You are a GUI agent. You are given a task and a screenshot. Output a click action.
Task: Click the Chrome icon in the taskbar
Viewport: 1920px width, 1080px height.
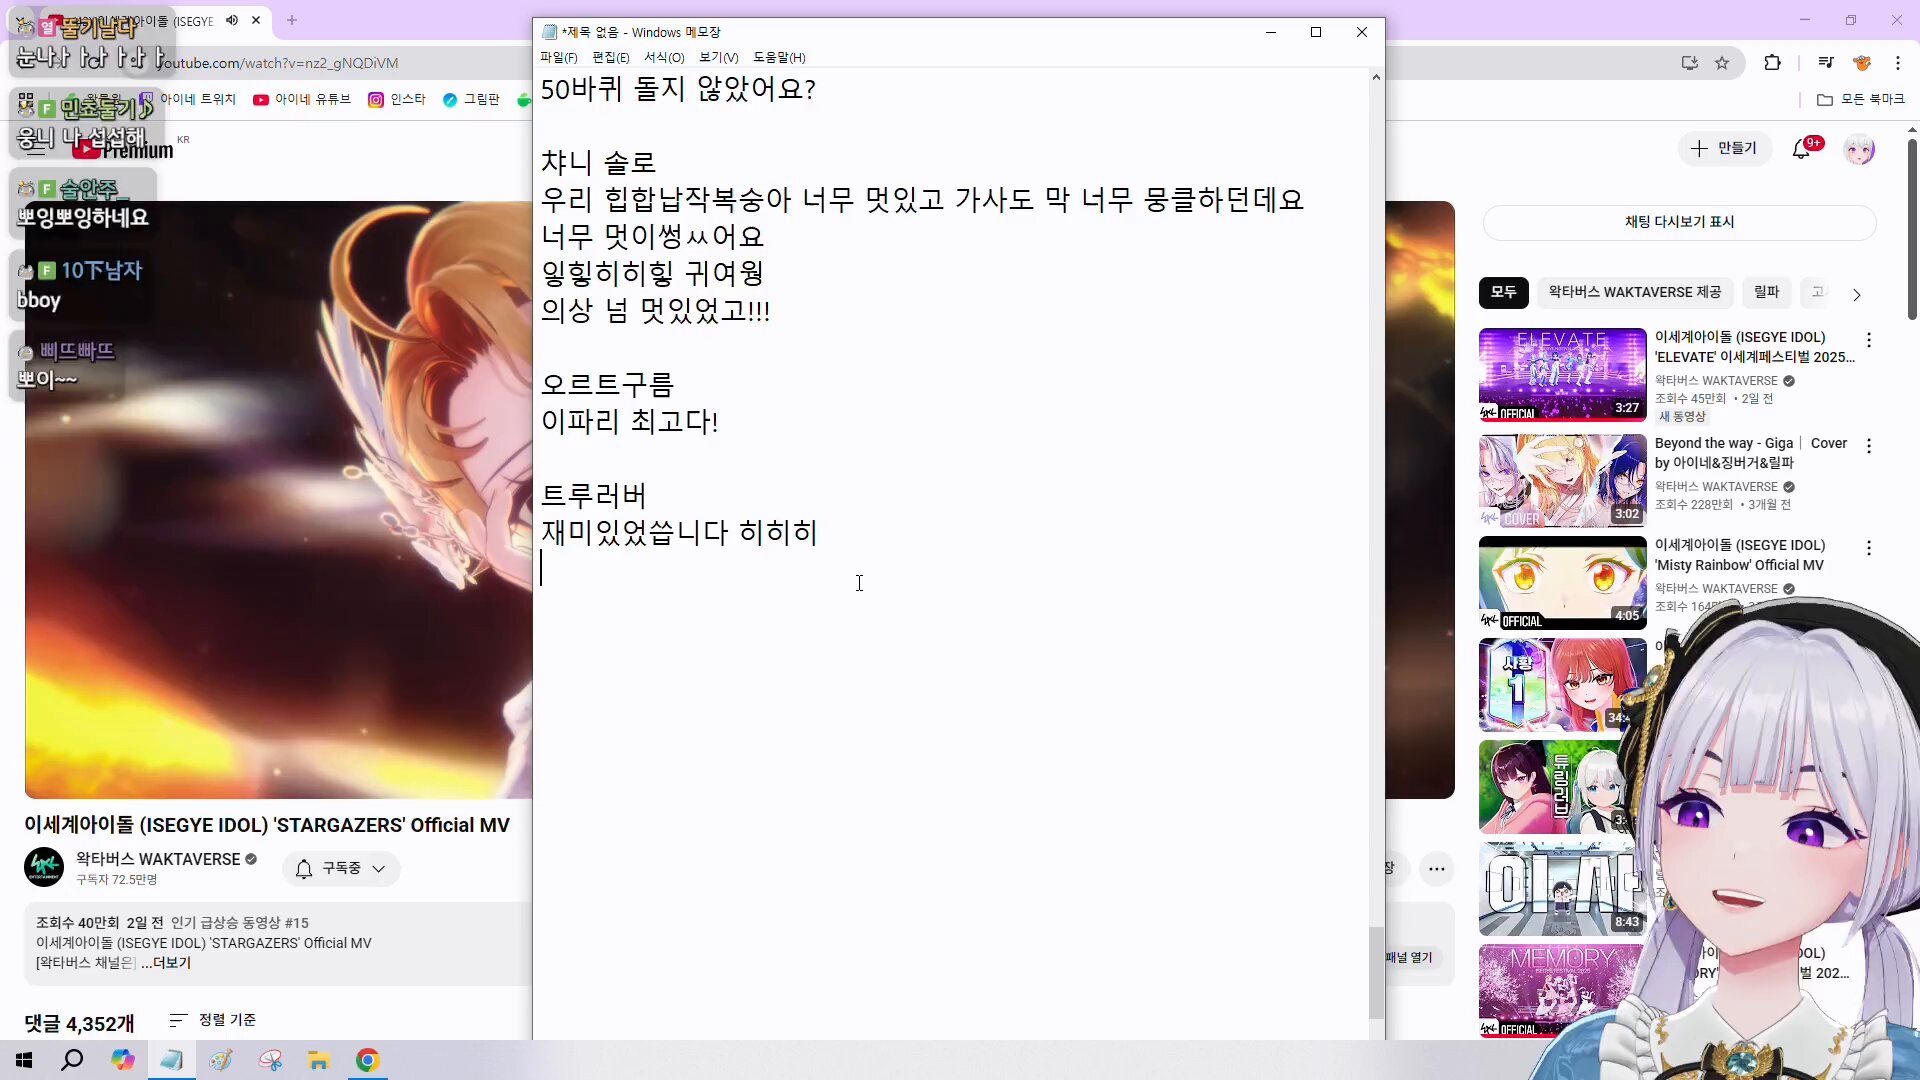[x=368, y=1060]
